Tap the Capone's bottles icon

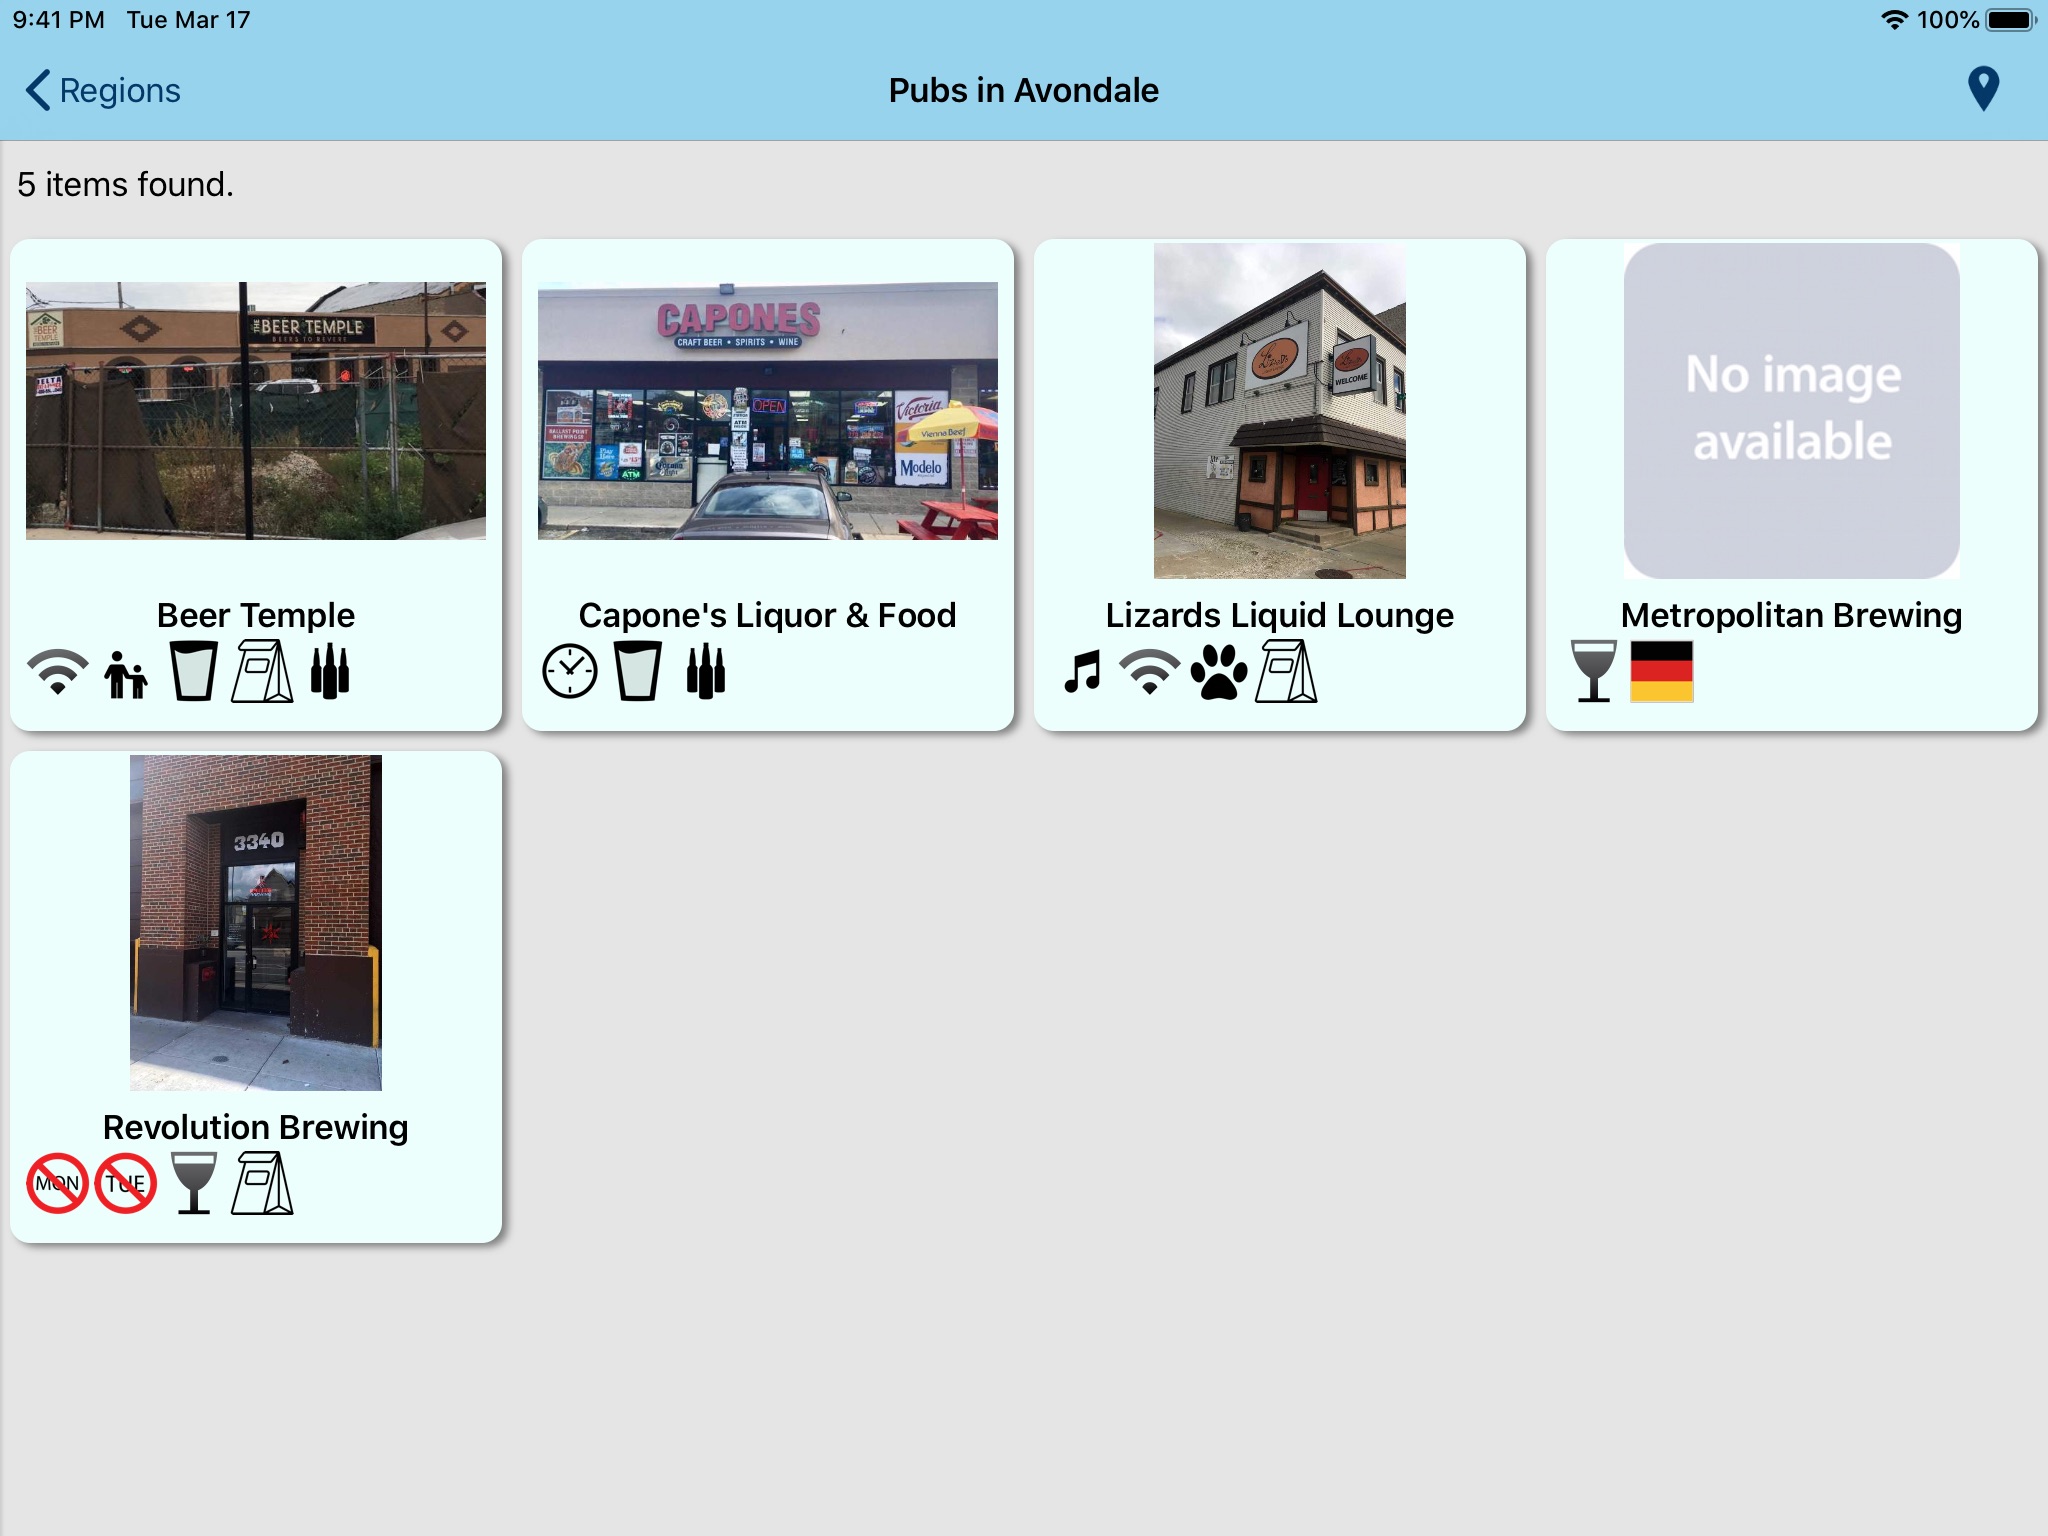click(706, 671)
